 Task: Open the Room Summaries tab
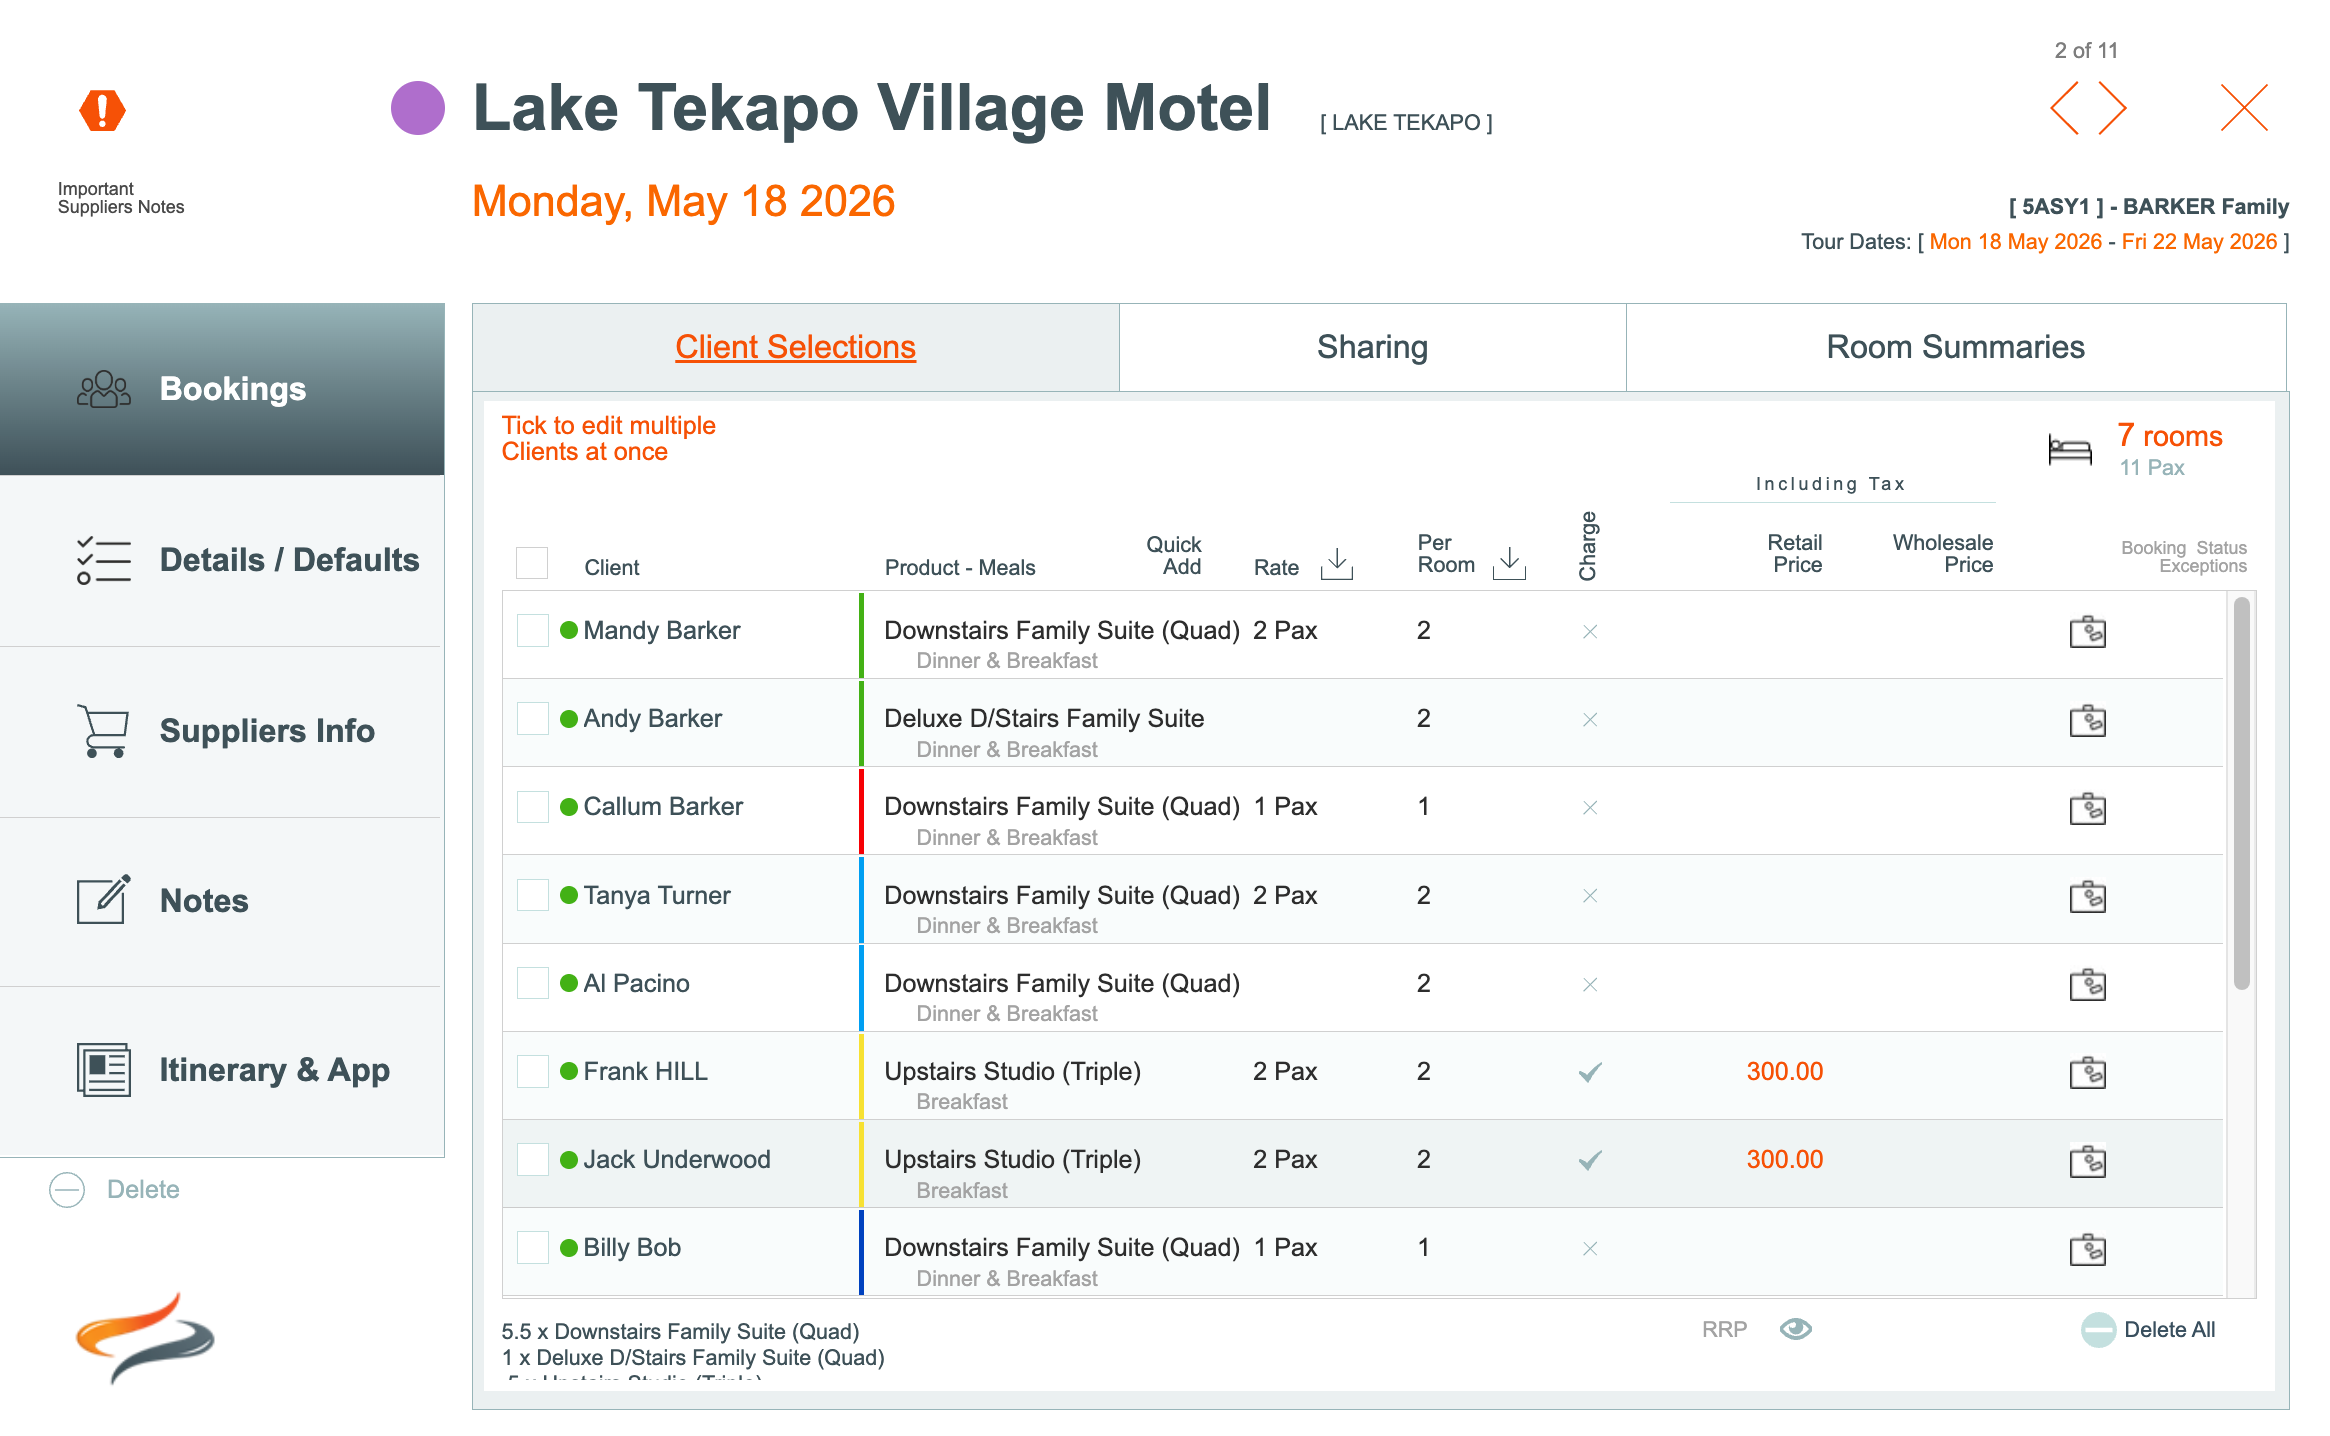pos(1955,347)
